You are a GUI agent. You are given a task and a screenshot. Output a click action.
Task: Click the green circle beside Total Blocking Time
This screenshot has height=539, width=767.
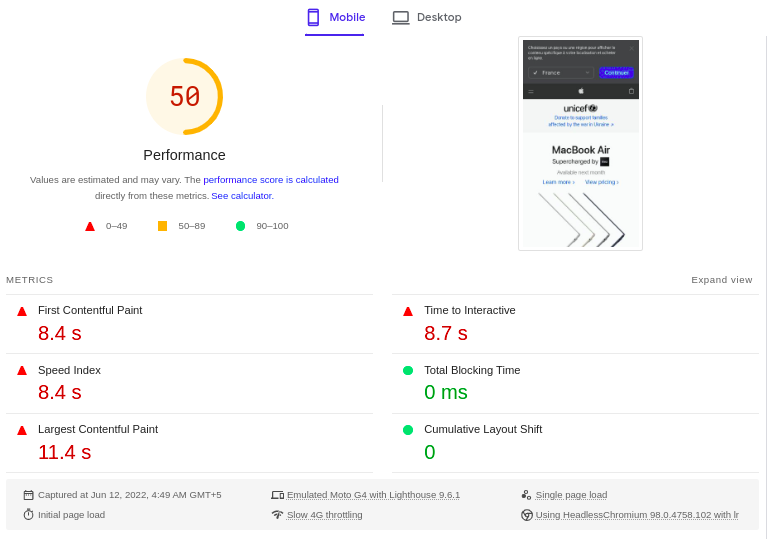tap(408, 370)
